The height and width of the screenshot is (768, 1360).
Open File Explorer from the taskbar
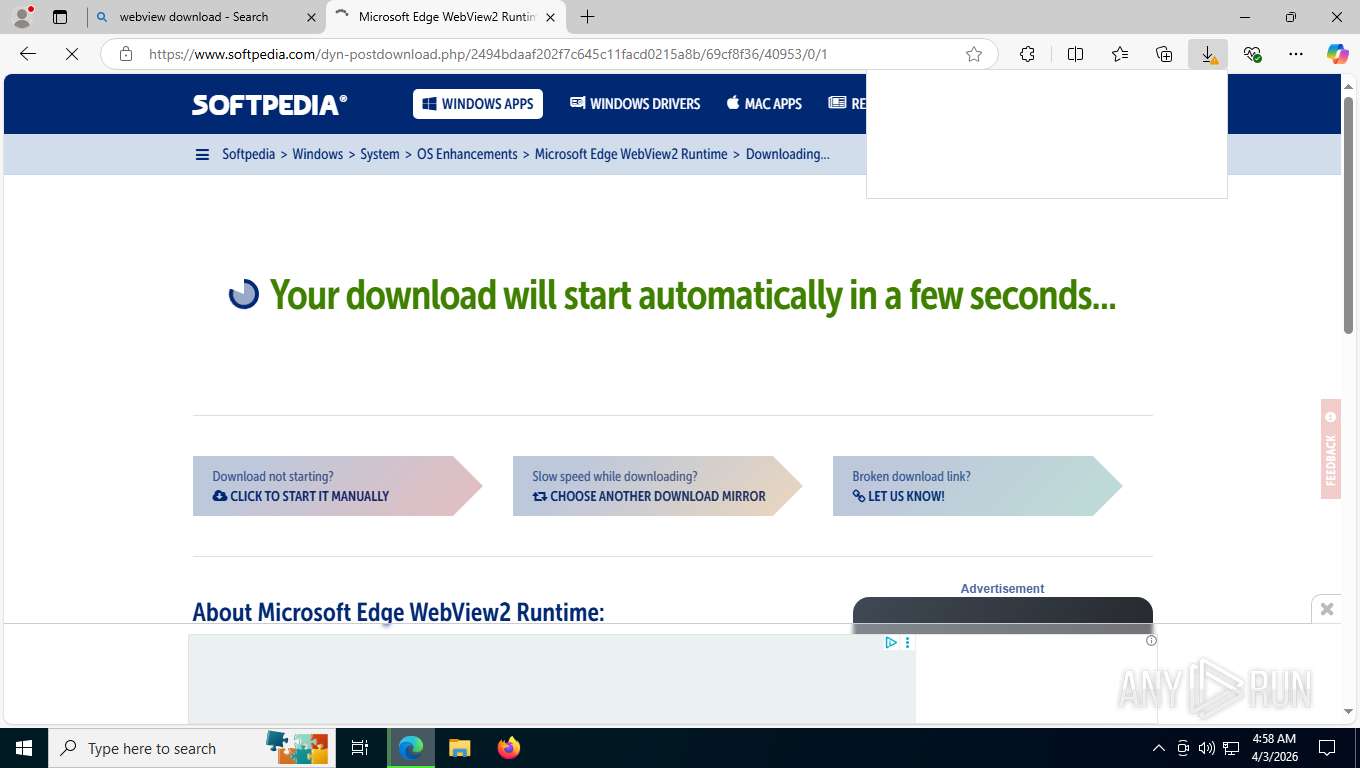click(459, 748)
